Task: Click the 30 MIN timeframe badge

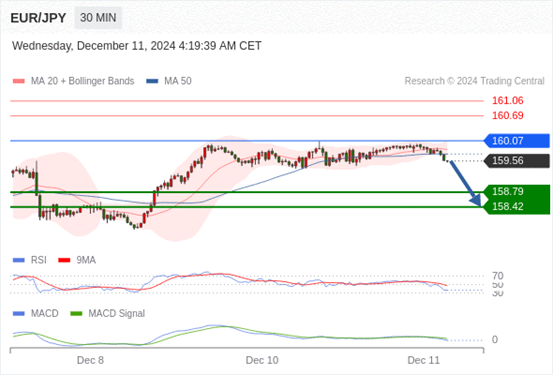Action: pyautogui.click(x=98, y=18)
